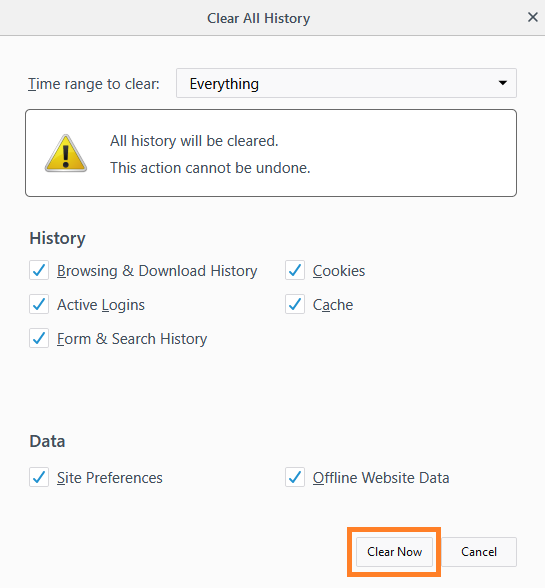Click the This action cannot be undone text
Screen dimensions: 545x588
[210, 168]
